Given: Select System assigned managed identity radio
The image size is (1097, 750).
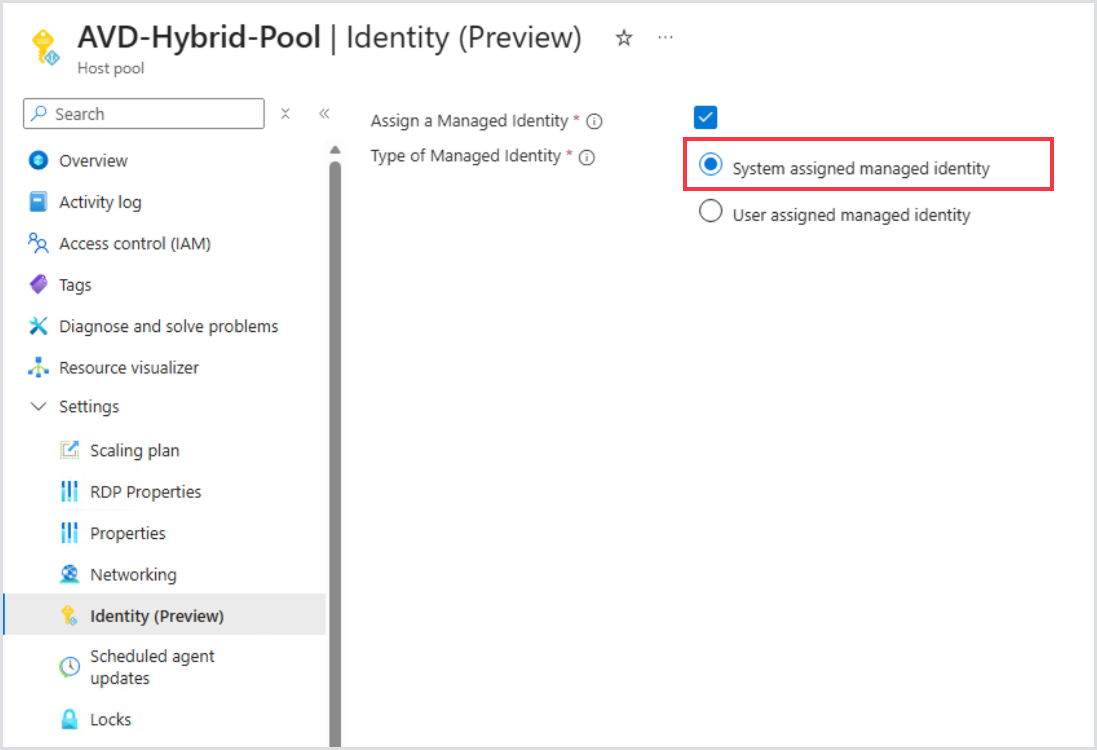Looking at the screenshot, I should coord(711,164).
